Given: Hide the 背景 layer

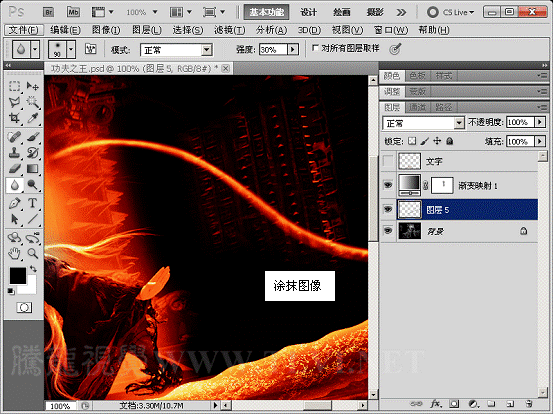Looking at the screenshot, I should point(388,231).
